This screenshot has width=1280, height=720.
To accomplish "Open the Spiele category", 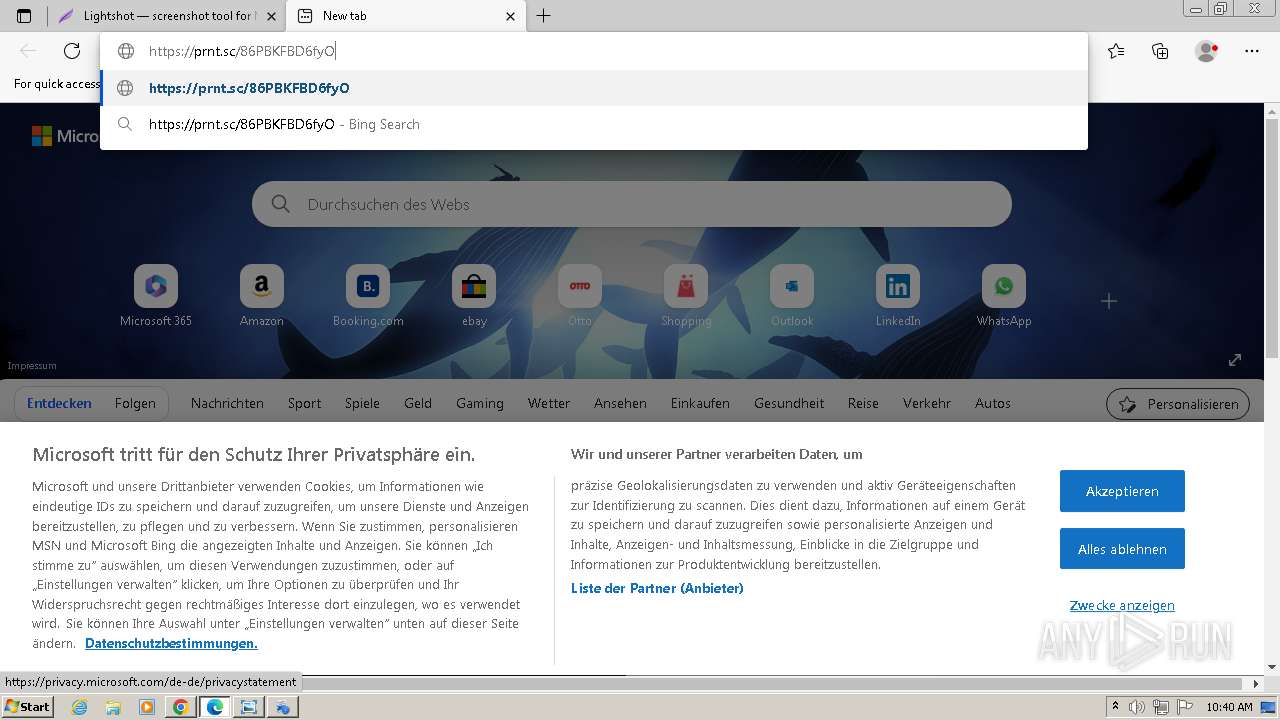I will click(x=362, y=403).
